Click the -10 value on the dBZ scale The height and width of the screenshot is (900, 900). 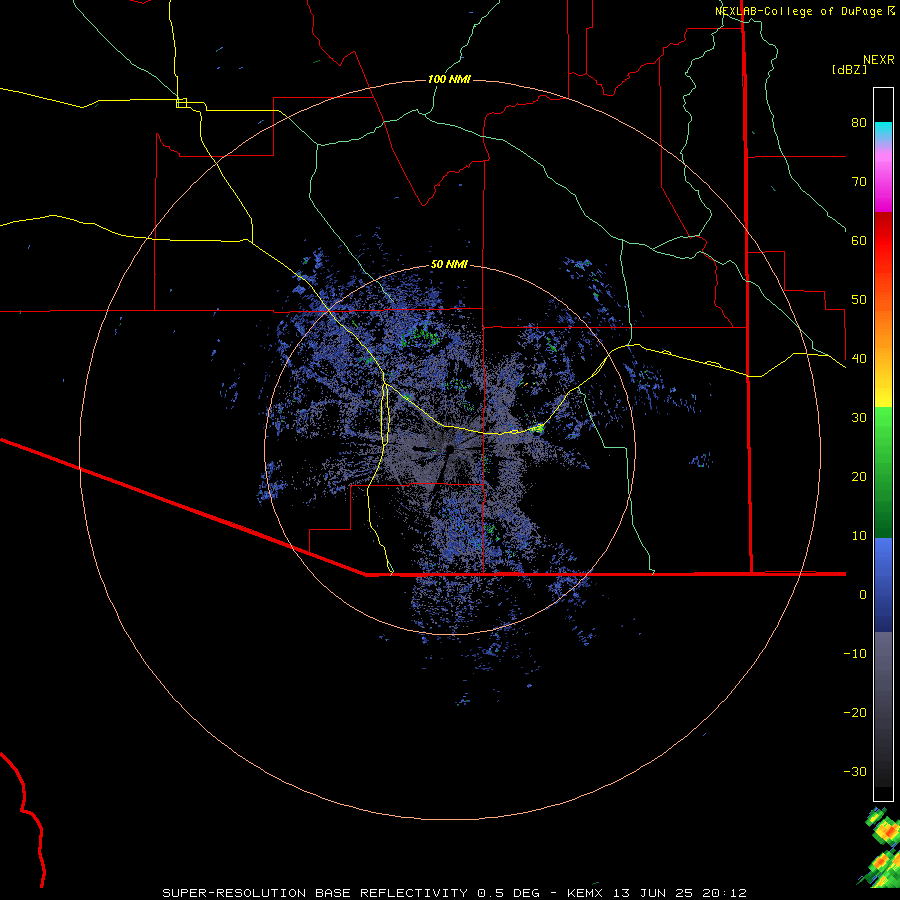(855, 654)
